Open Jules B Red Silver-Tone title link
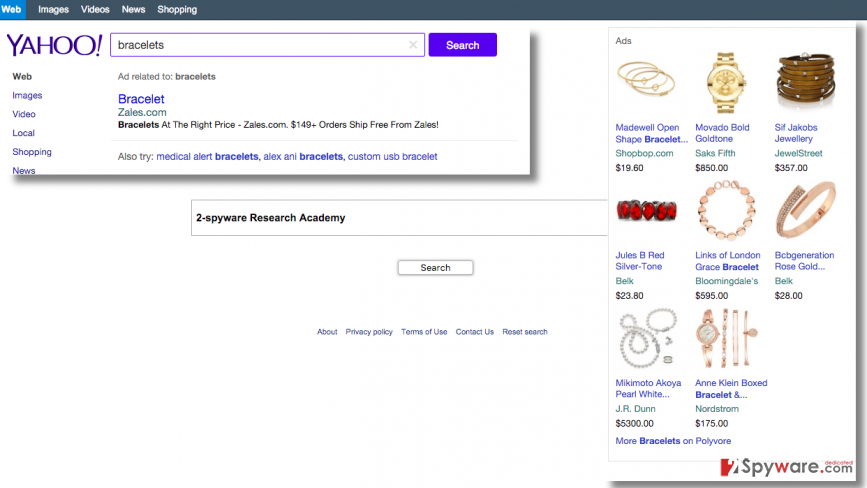867x488 pixels. coord(640,261)
